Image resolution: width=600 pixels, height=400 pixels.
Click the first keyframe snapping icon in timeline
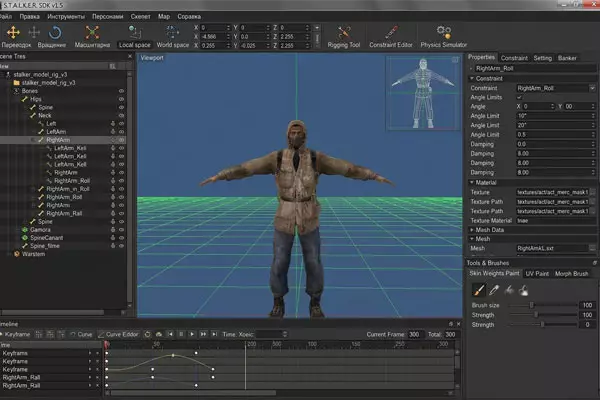pos(39,334)
